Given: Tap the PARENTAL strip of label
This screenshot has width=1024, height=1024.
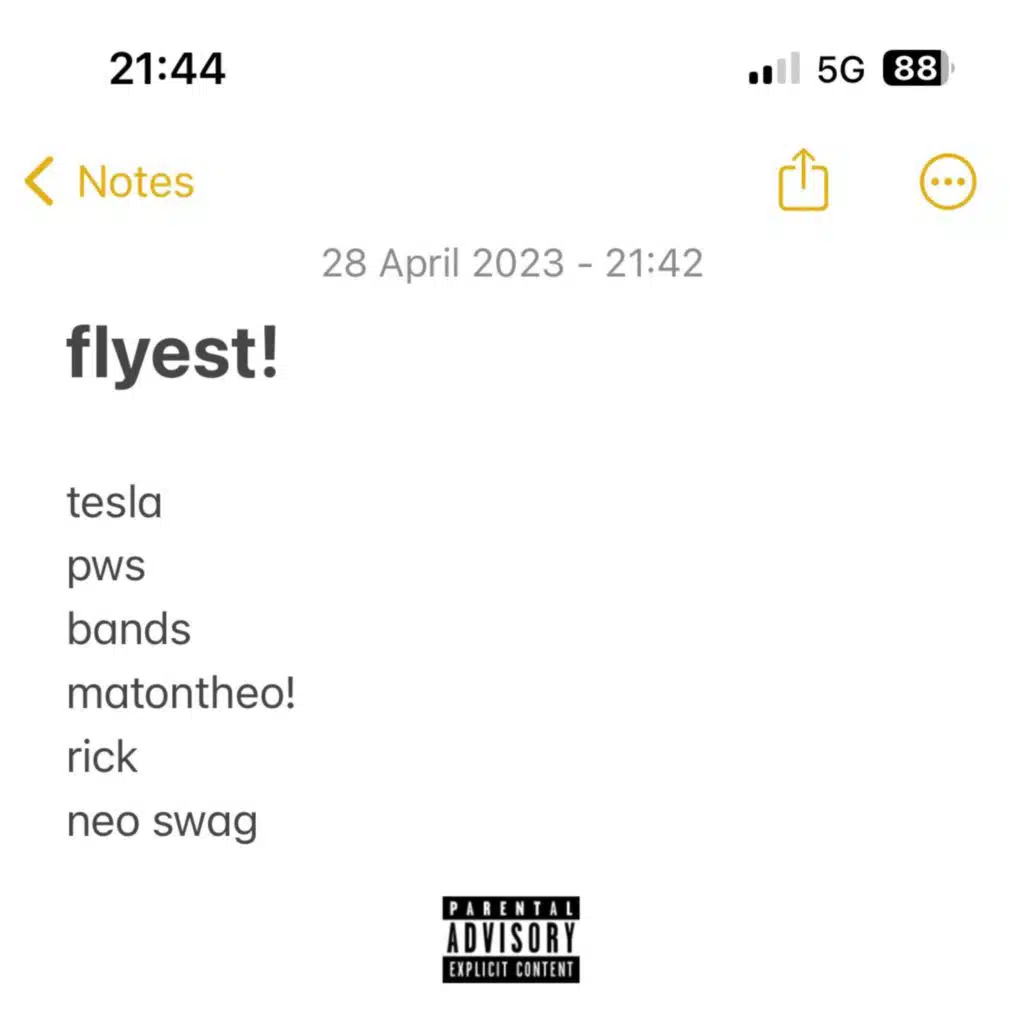Looking at the screenshot, I should click(511, 908).
